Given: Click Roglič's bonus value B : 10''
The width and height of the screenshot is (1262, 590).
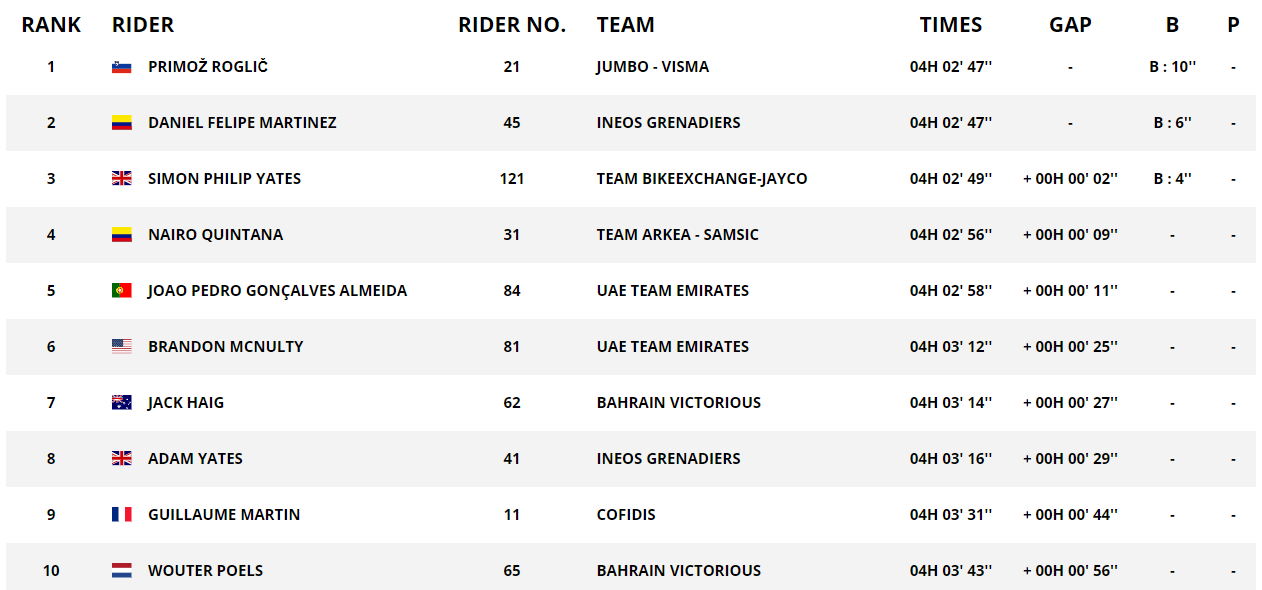Looking at the screenshot, I should [x=1172, y=67].
